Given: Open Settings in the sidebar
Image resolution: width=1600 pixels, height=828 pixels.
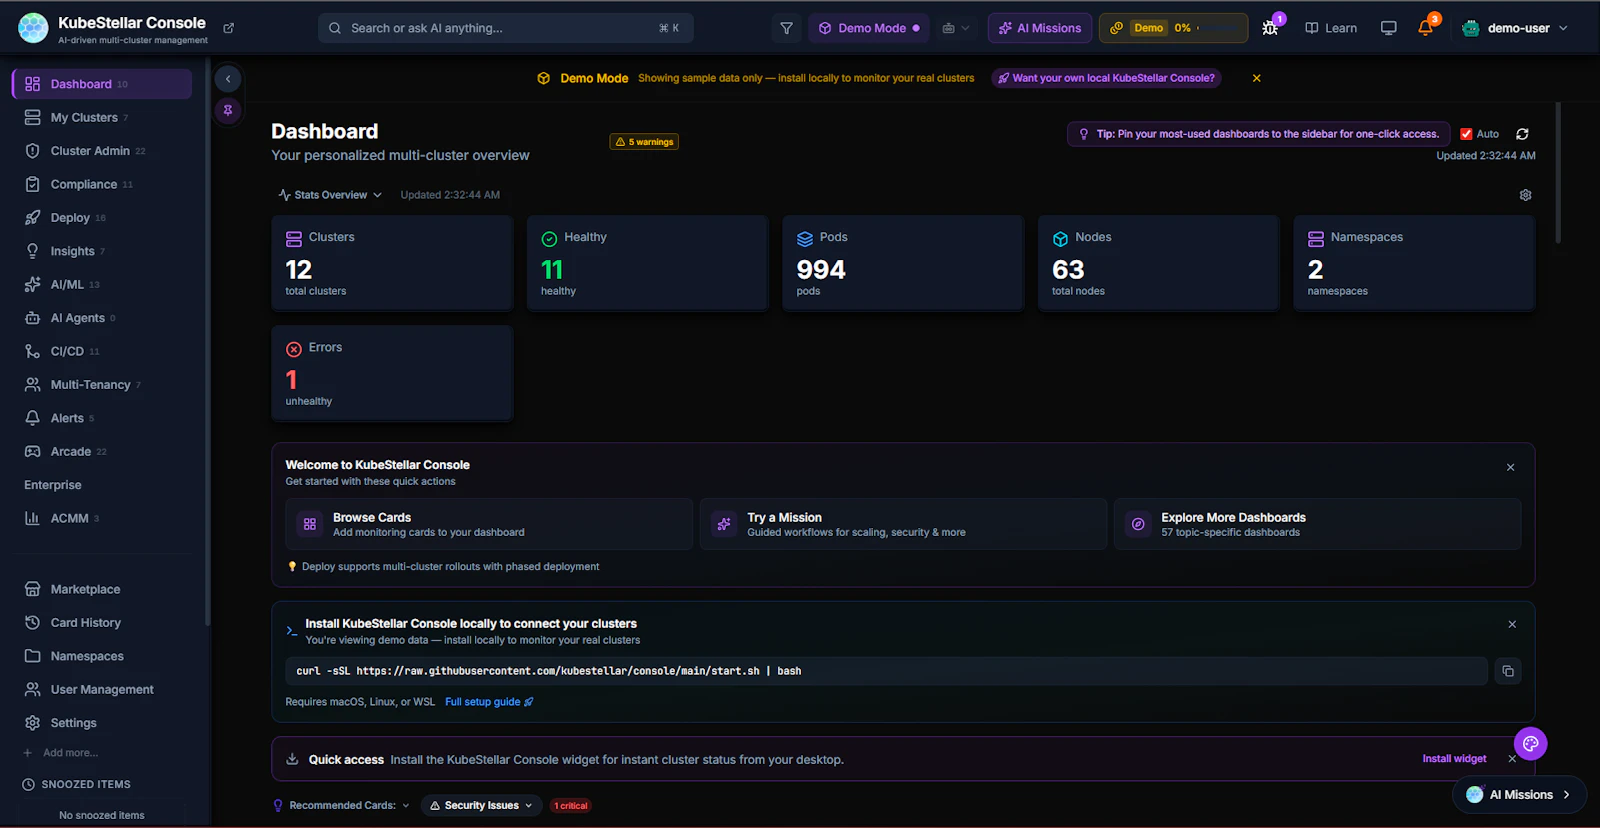Looking at the screenshot, I should tap(102, 723).
